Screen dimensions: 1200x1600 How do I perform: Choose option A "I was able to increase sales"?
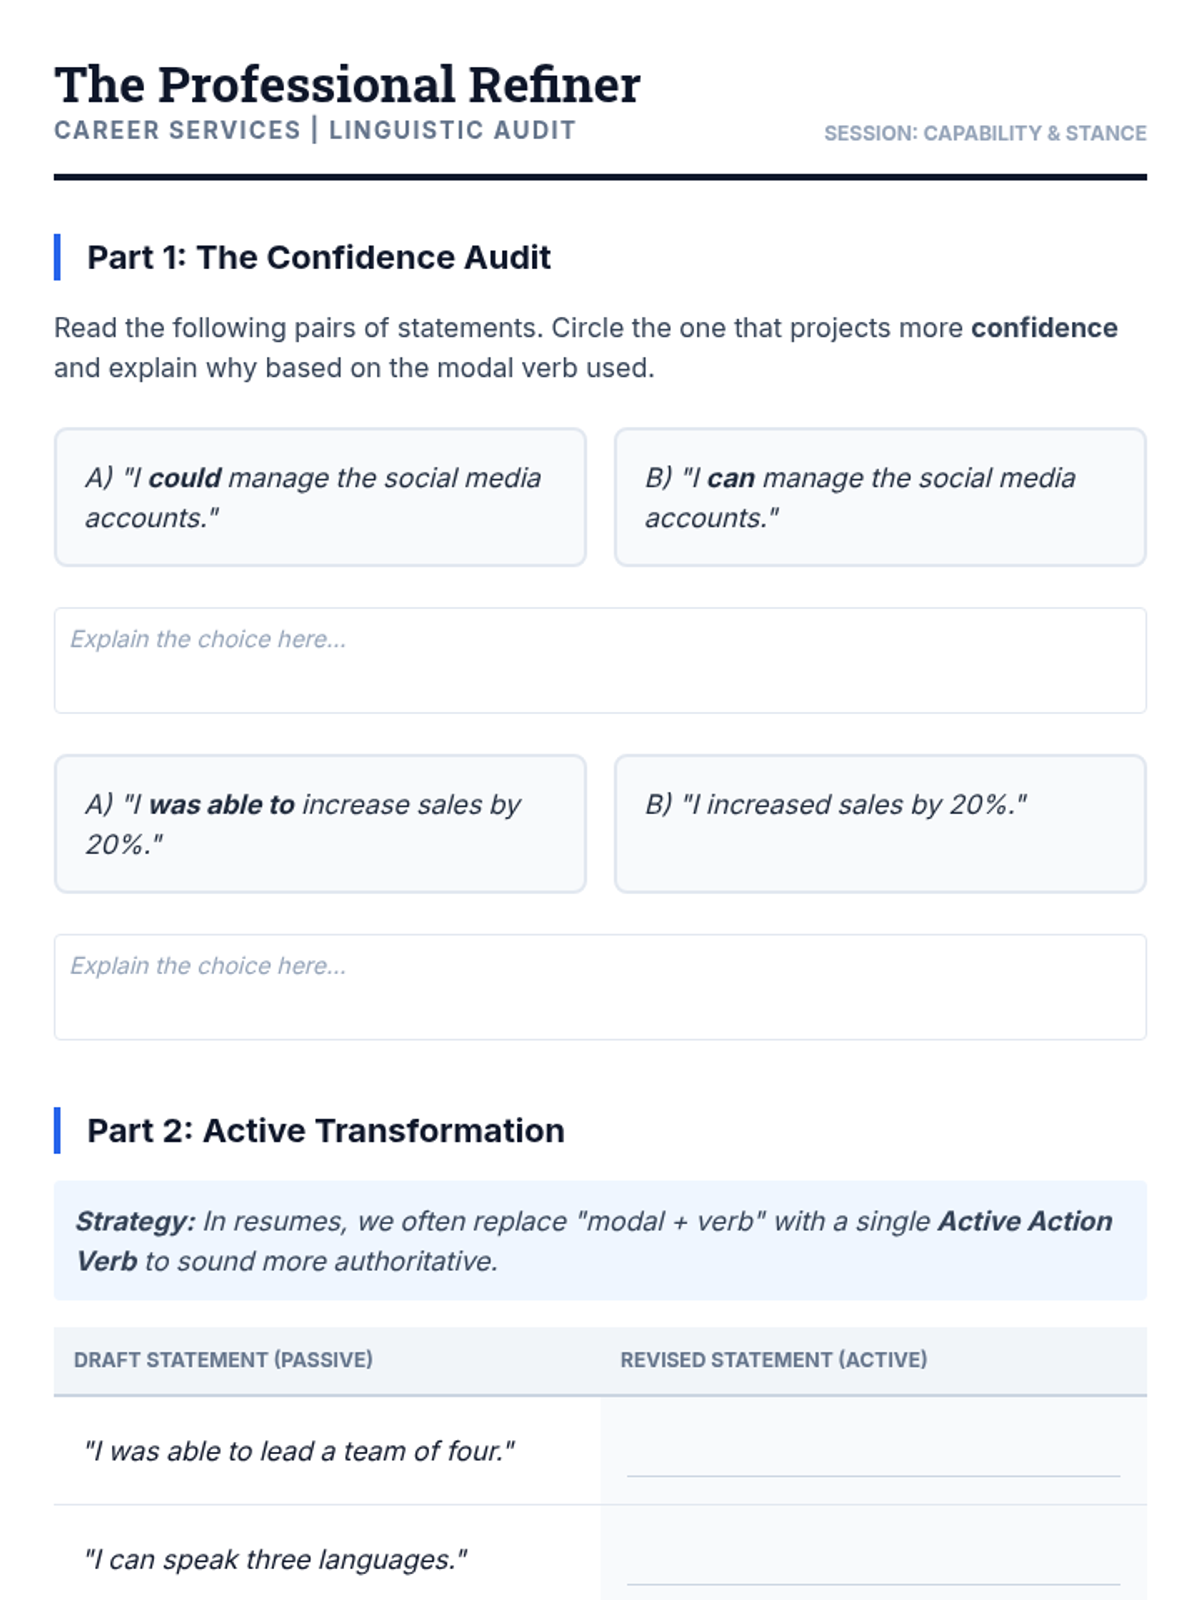[x=320, y=823]
